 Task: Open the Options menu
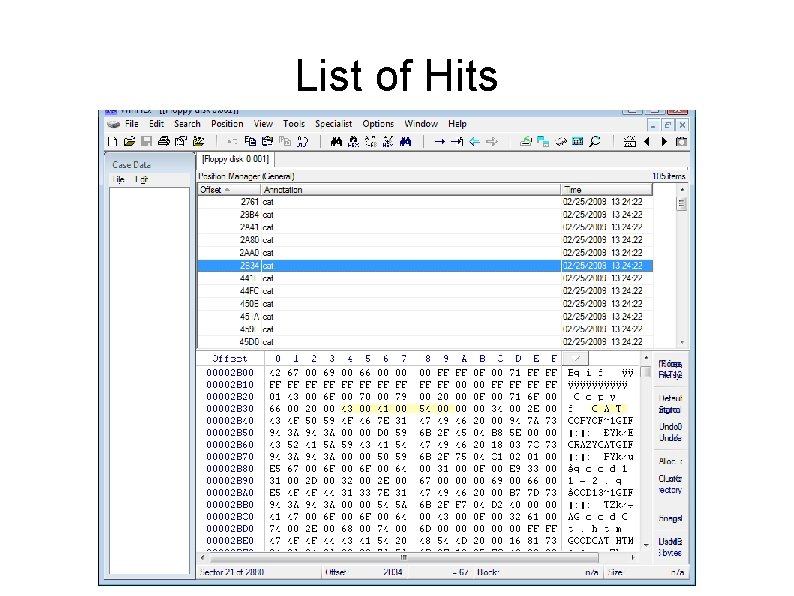pyautogui.click(x=378, y=124)
